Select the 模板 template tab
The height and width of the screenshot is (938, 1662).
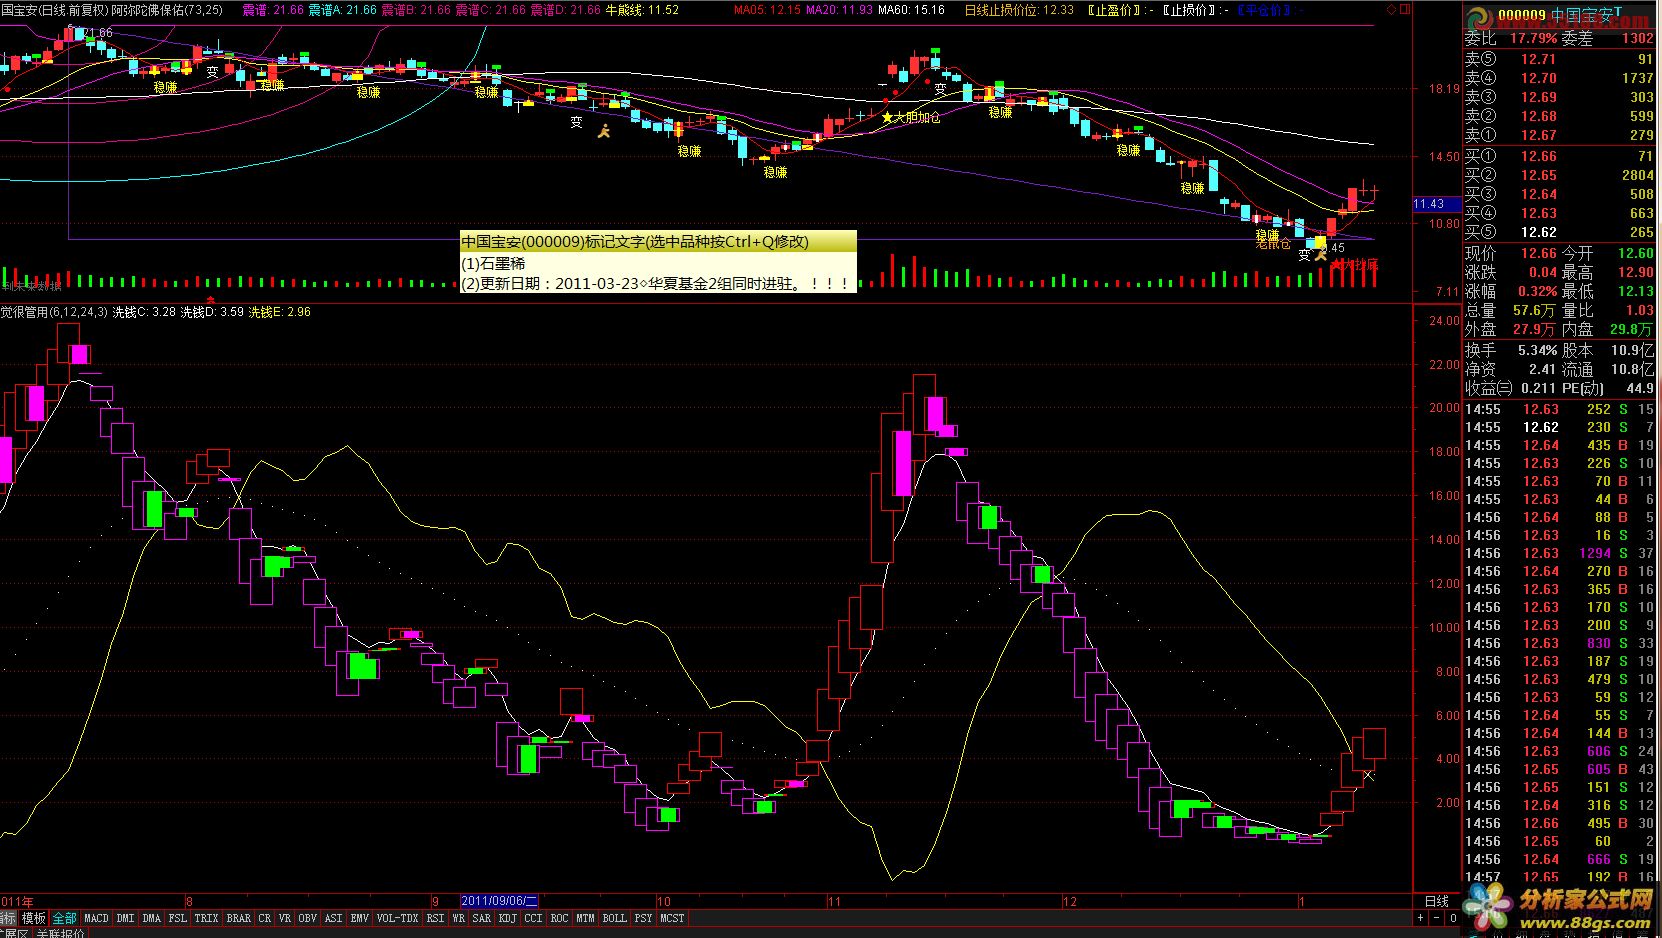[35, 918]
